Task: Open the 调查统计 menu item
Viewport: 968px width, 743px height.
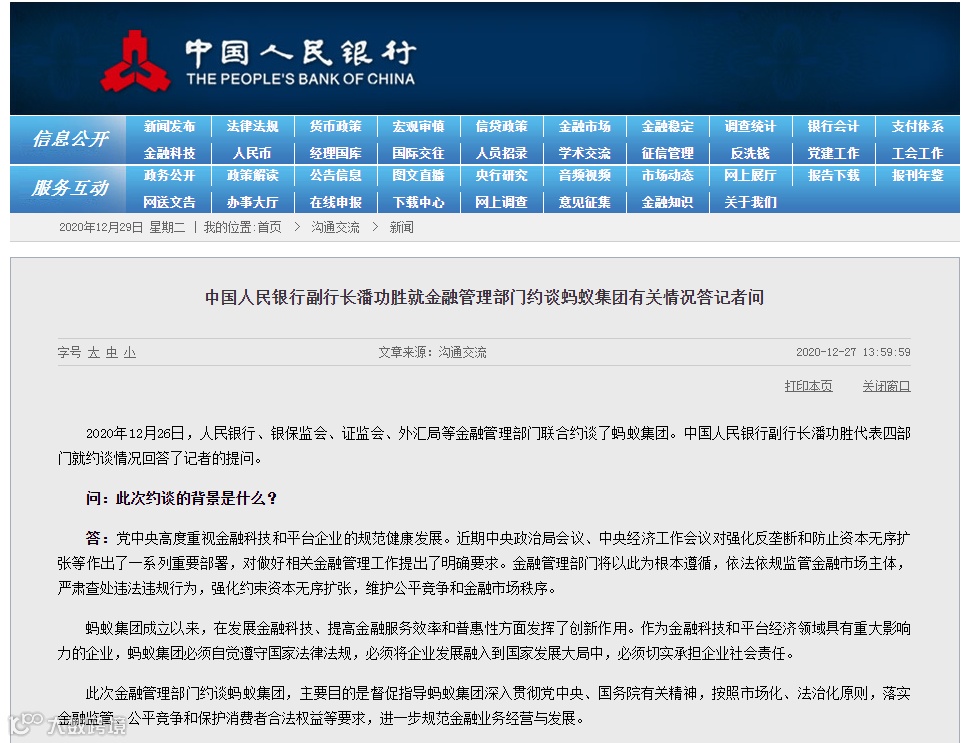Action: pos(751,127)
